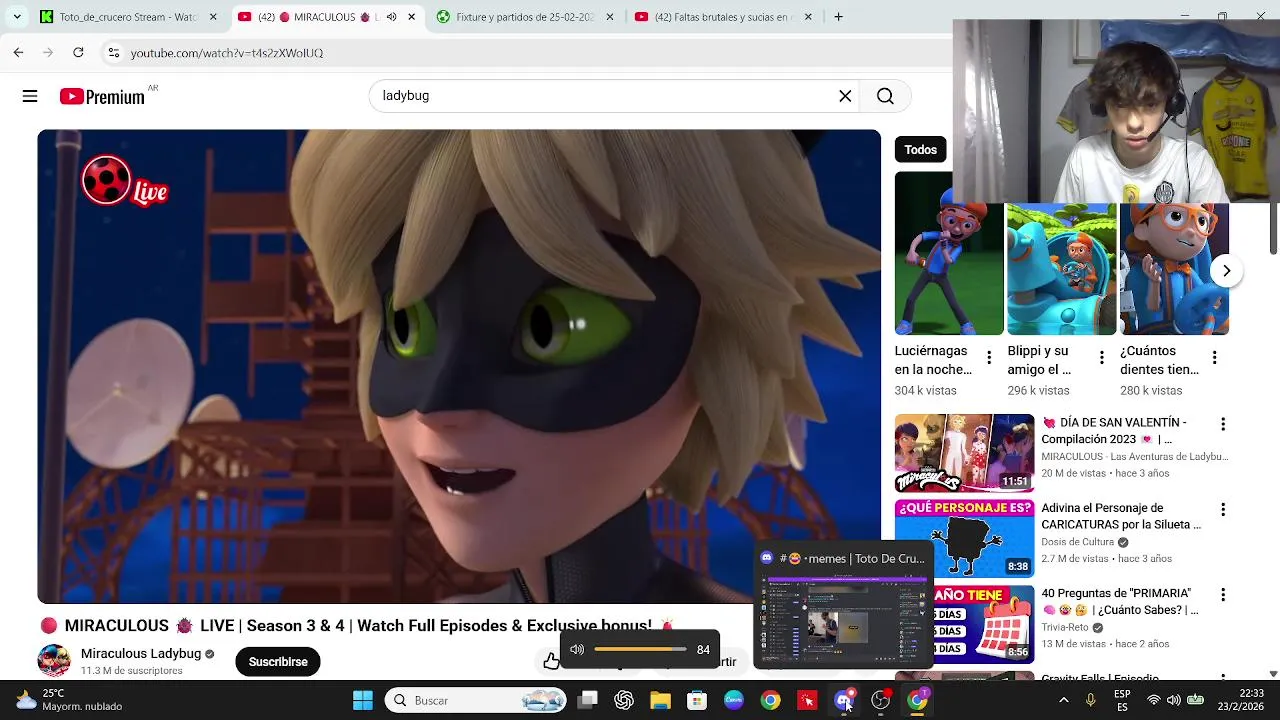Click the Windows Buscar search box
This screenshot has height=720, width=1280.
(477, 700)
